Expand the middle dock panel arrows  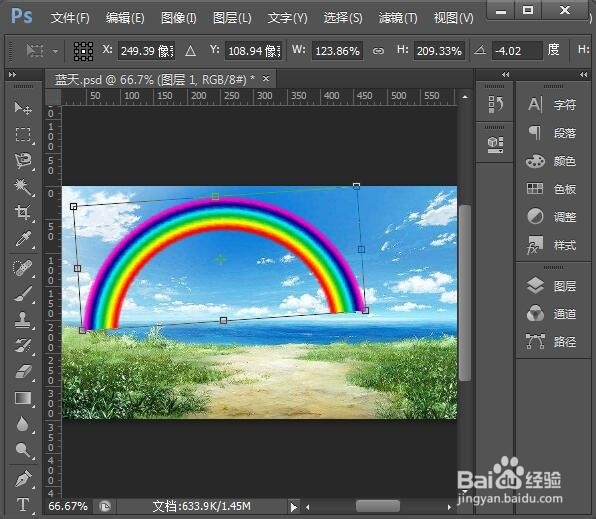pos(505,75)
